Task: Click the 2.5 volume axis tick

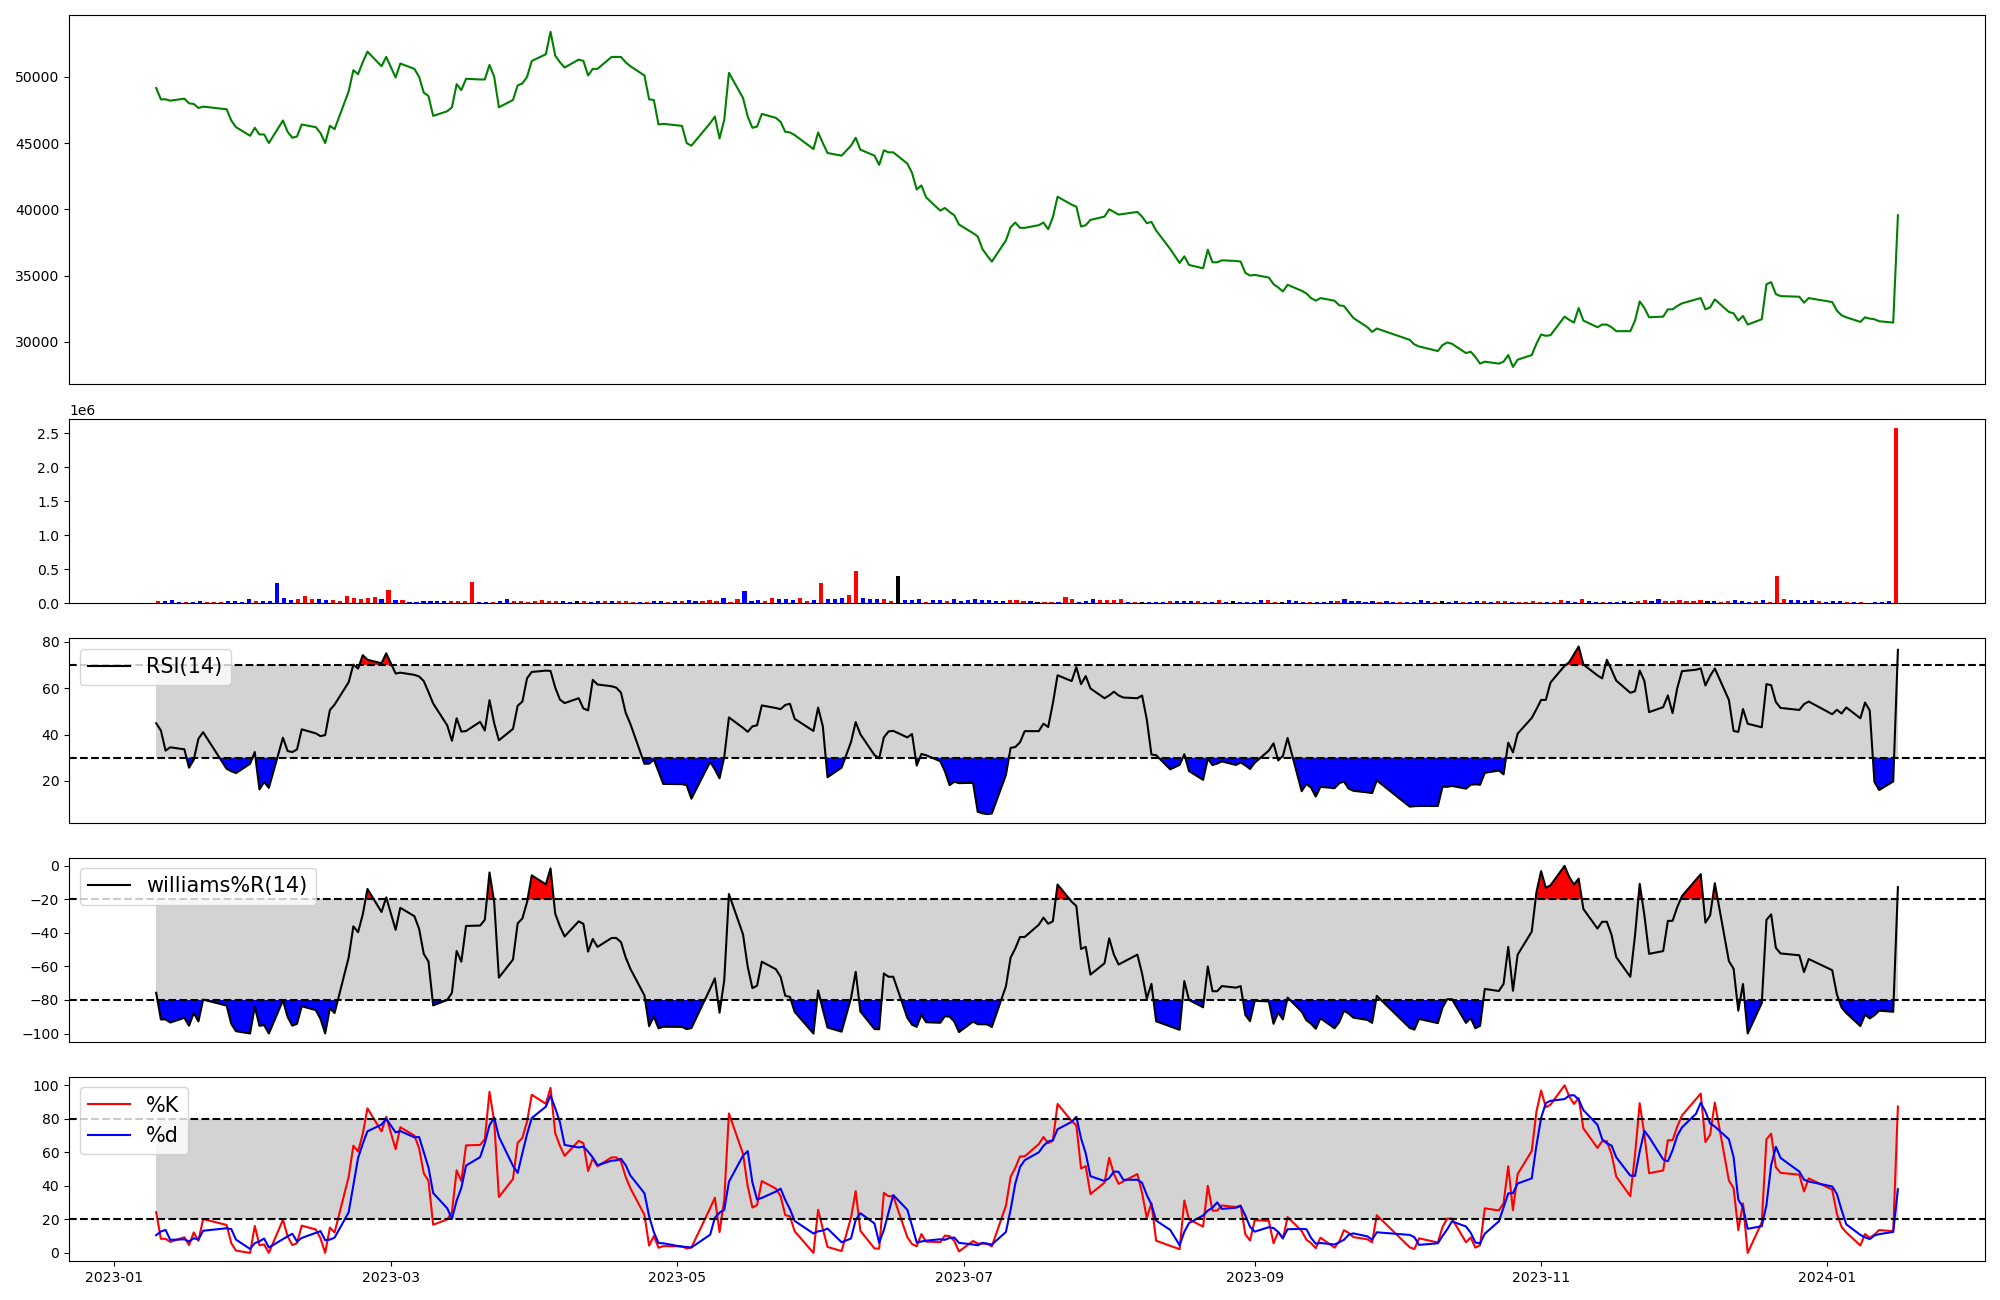Action: coord(49,434)
